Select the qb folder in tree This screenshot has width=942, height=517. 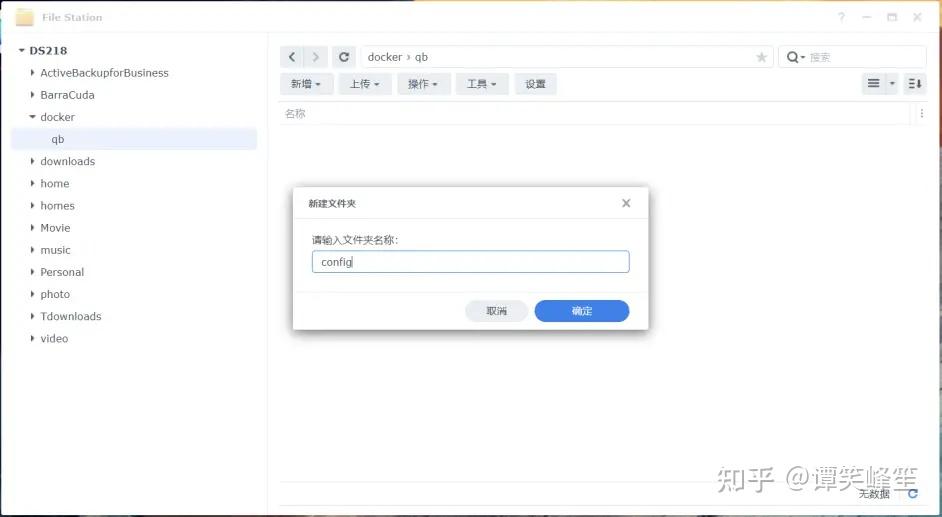pos(134,139)
